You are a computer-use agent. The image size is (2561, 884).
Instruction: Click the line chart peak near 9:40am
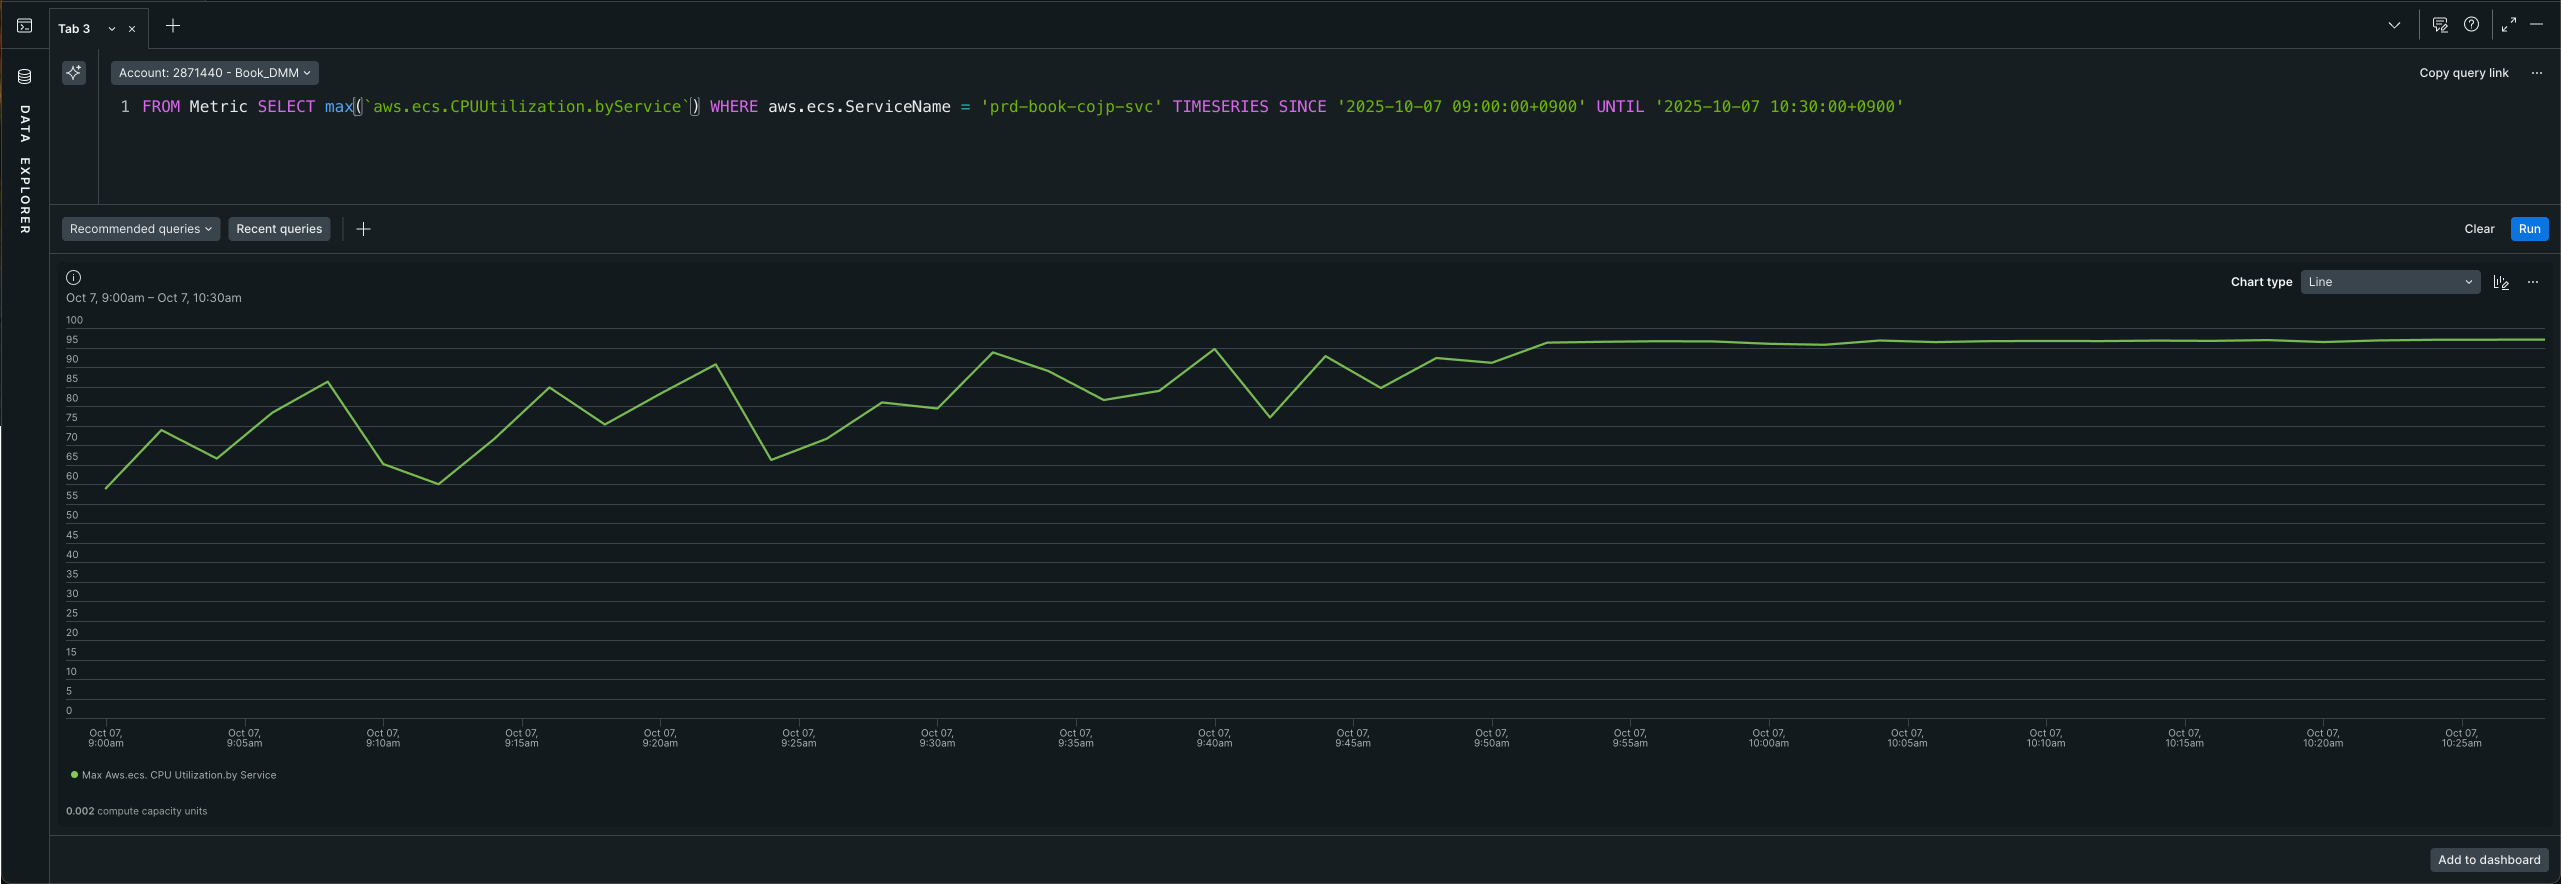[1214, 349]
